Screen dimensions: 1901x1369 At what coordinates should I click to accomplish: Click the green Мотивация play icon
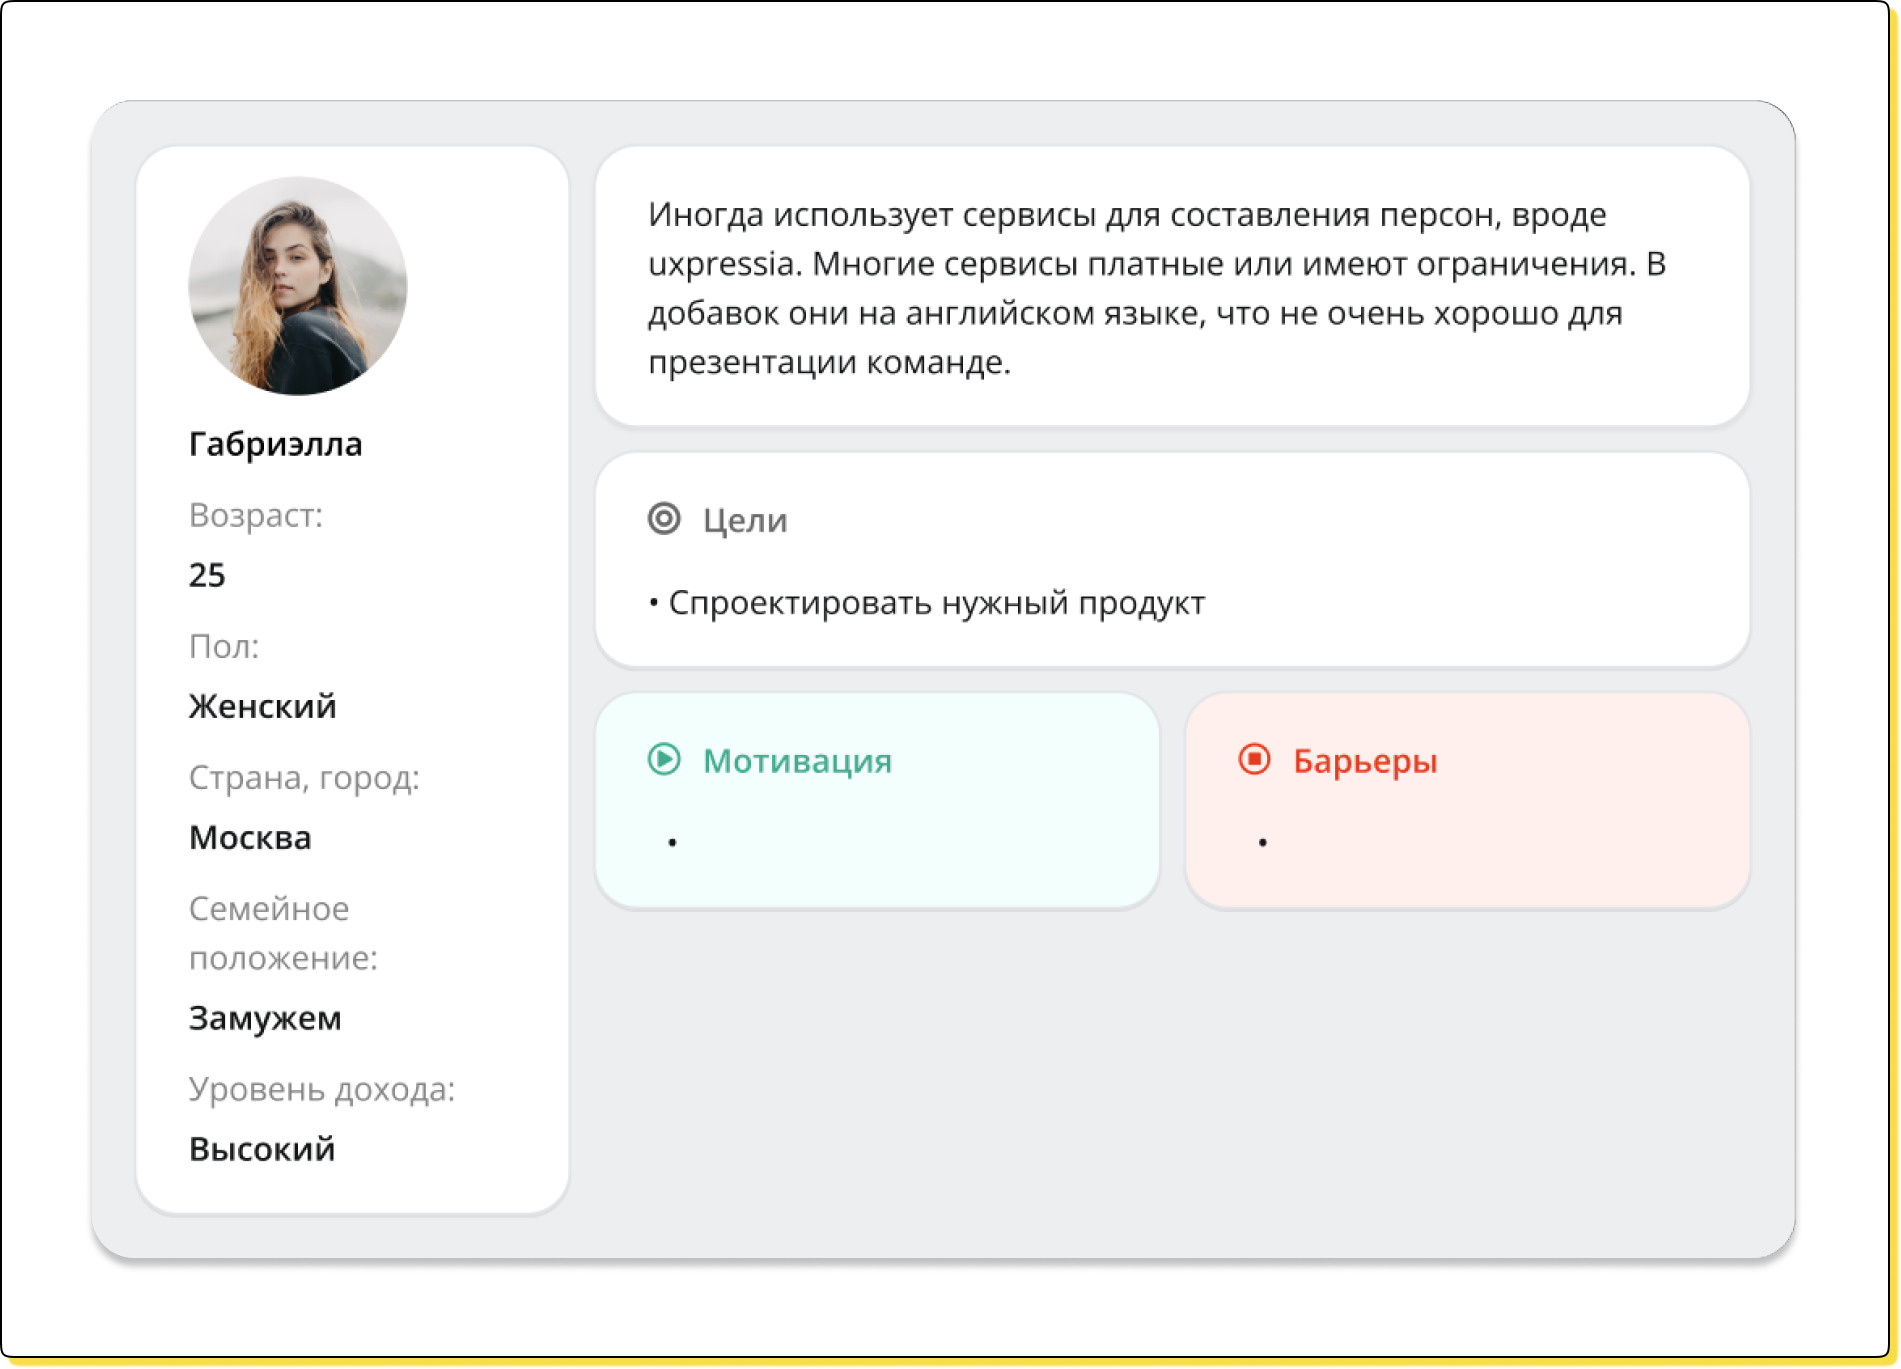[x=664, y=760]
